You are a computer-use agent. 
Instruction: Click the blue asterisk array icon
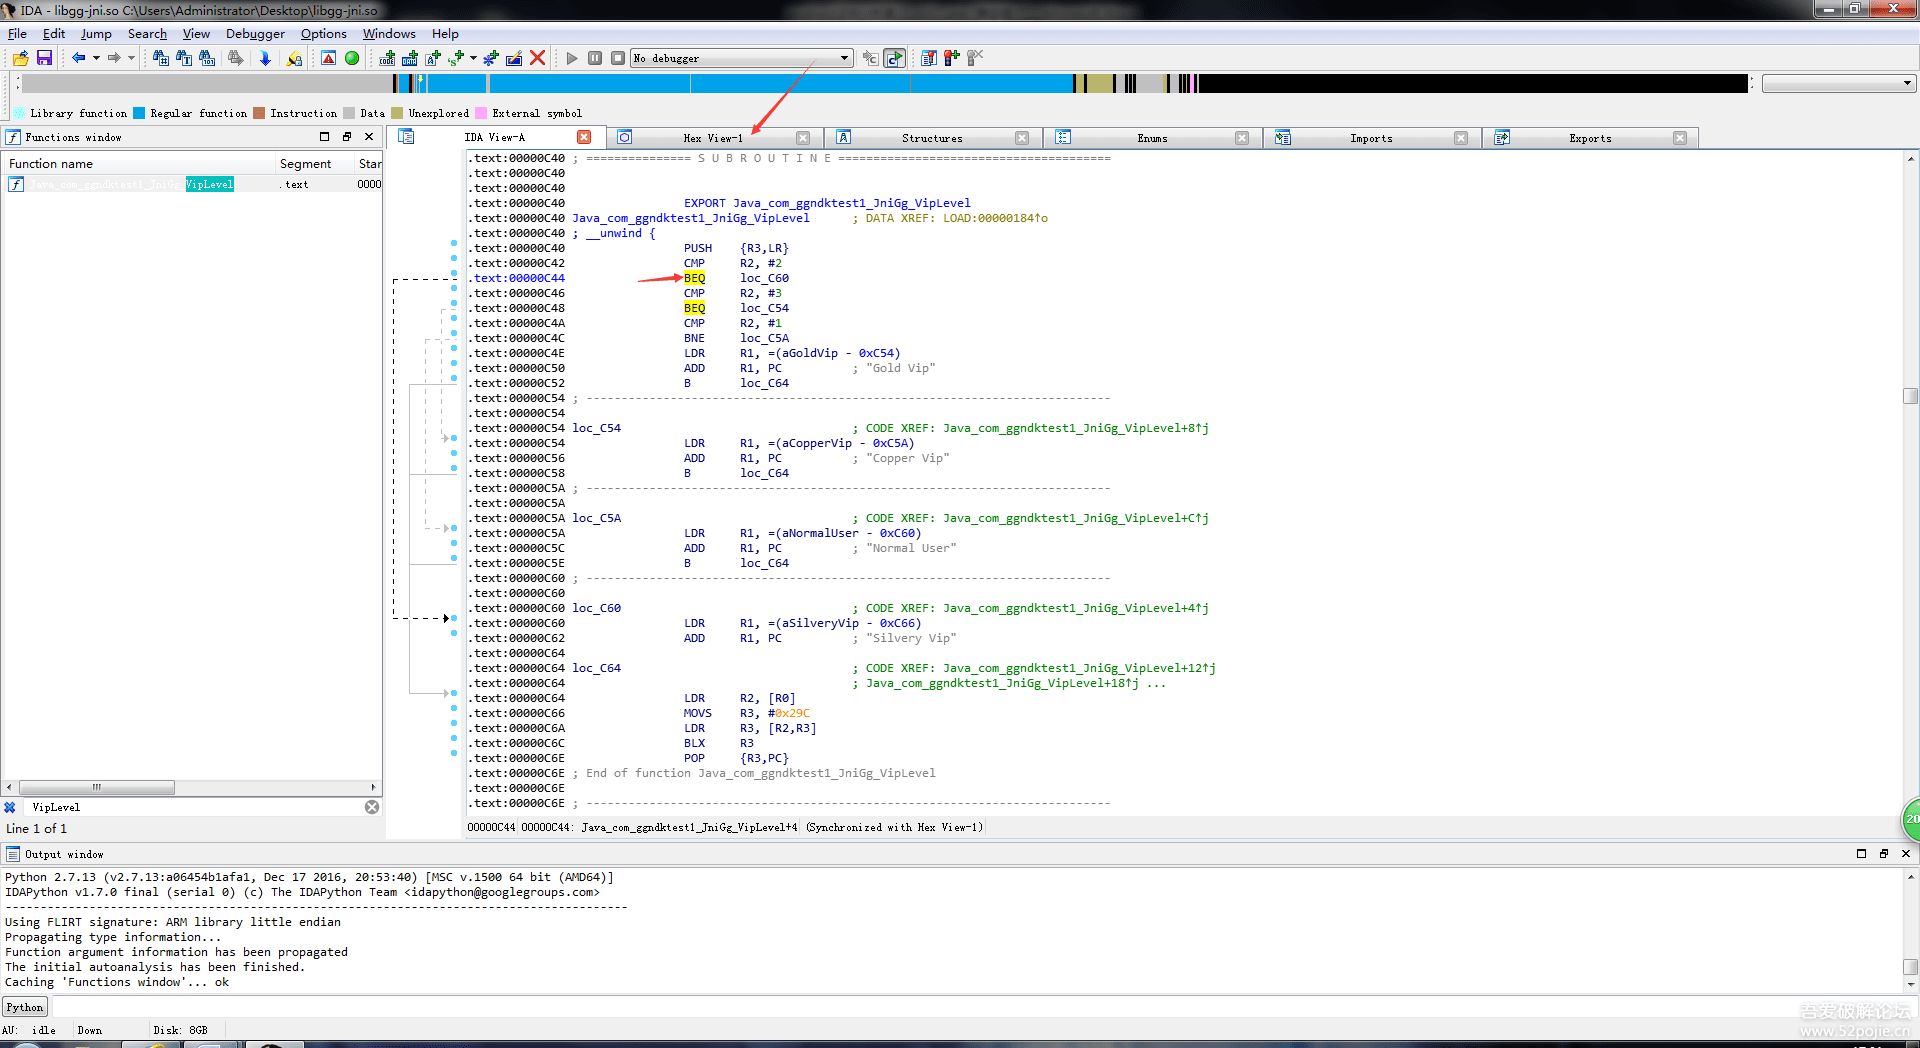491,58
